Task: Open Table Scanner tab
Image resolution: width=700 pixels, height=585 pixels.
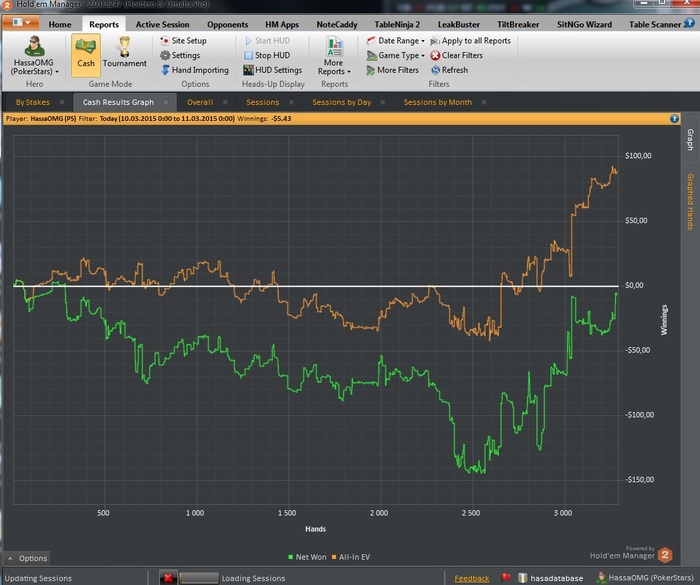Action: pos(654,25)
